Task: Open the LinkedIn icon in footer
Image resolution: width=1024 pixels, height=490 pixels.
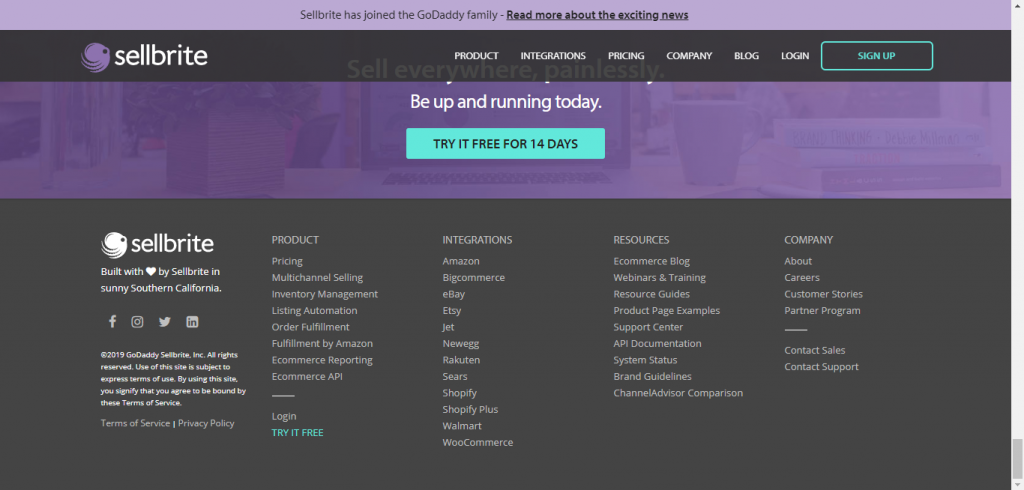Action: pyautogui.click(x=192, y=322)
